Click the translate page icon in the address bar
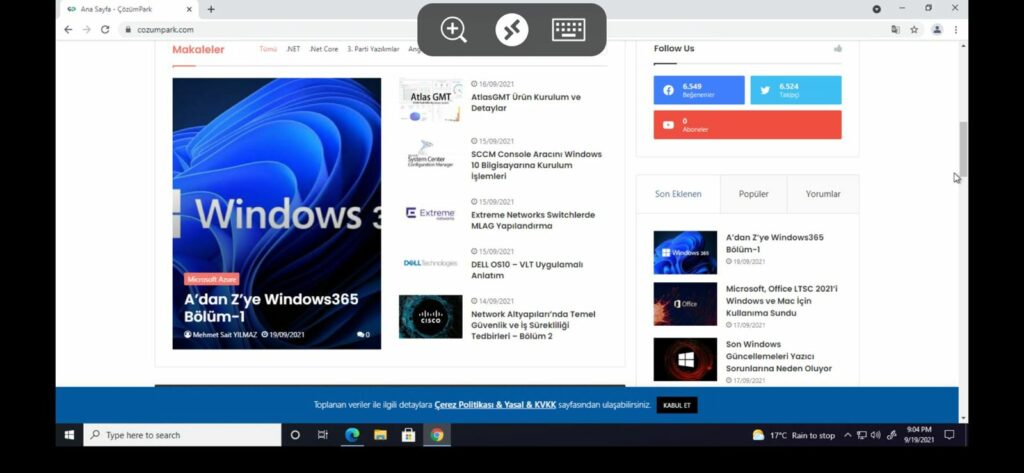 pyautogui.click(x=895, y=29)
